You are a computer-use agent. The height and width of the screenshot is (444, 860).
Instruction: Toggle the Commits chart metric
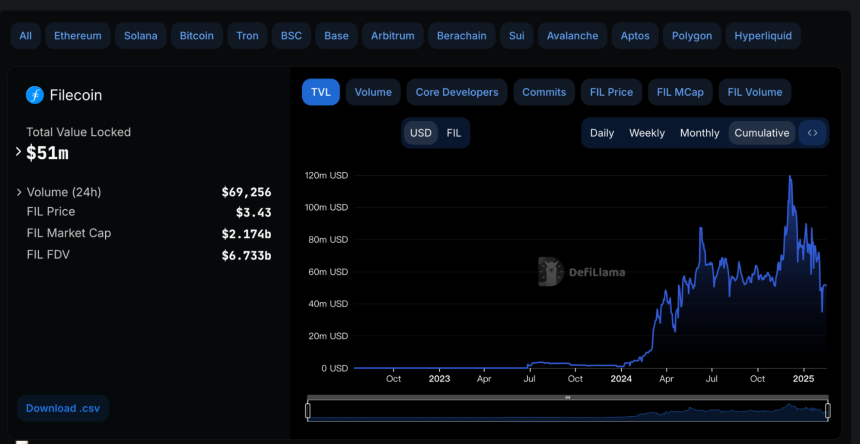coord(544,92)
